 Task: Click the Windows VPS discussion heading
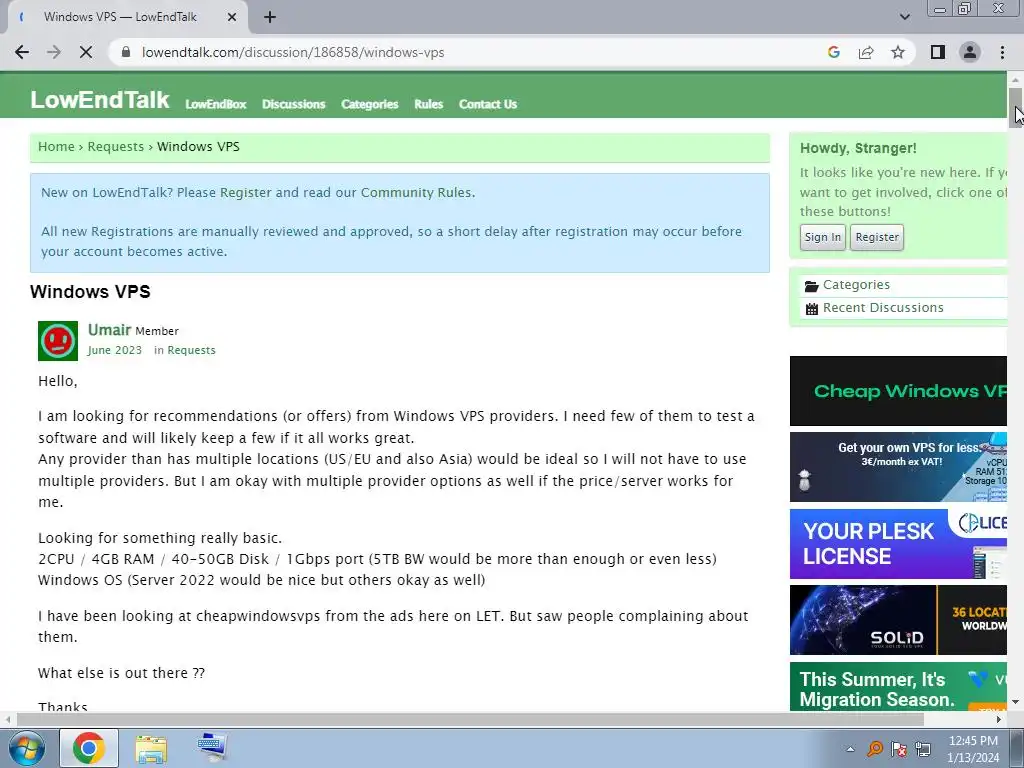click(90, 292)
